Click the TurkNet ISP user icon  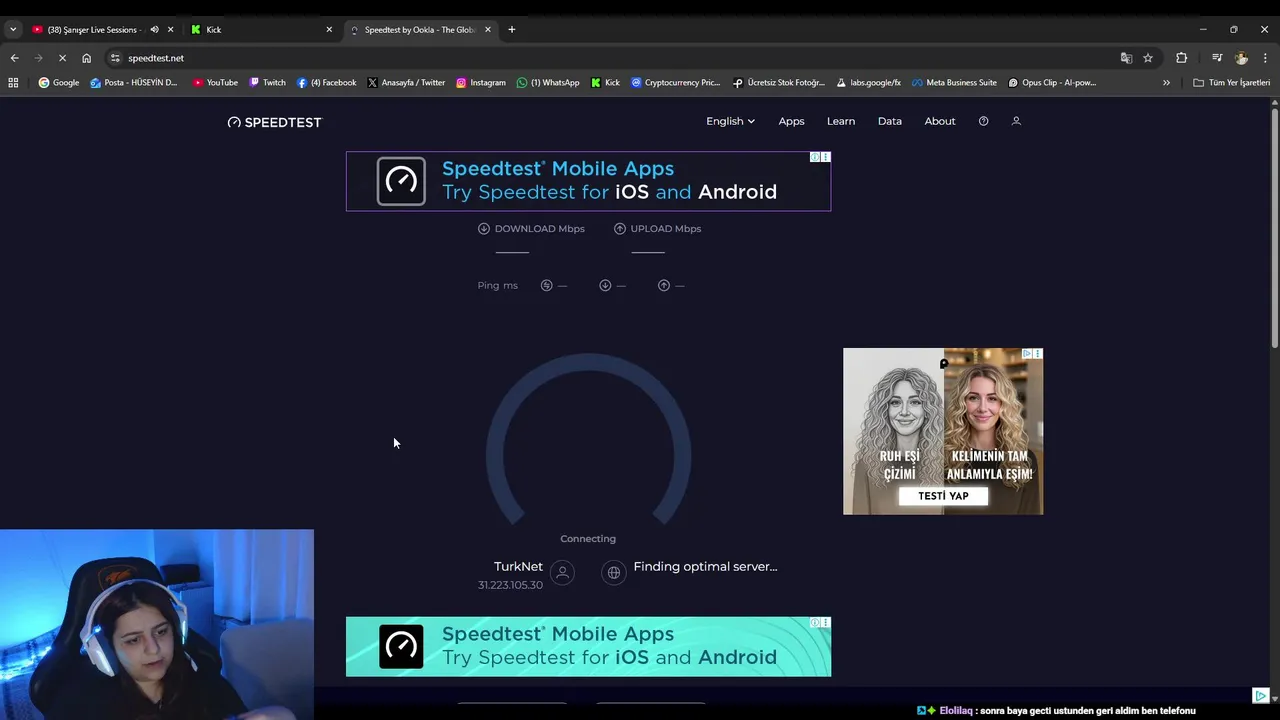562,572
